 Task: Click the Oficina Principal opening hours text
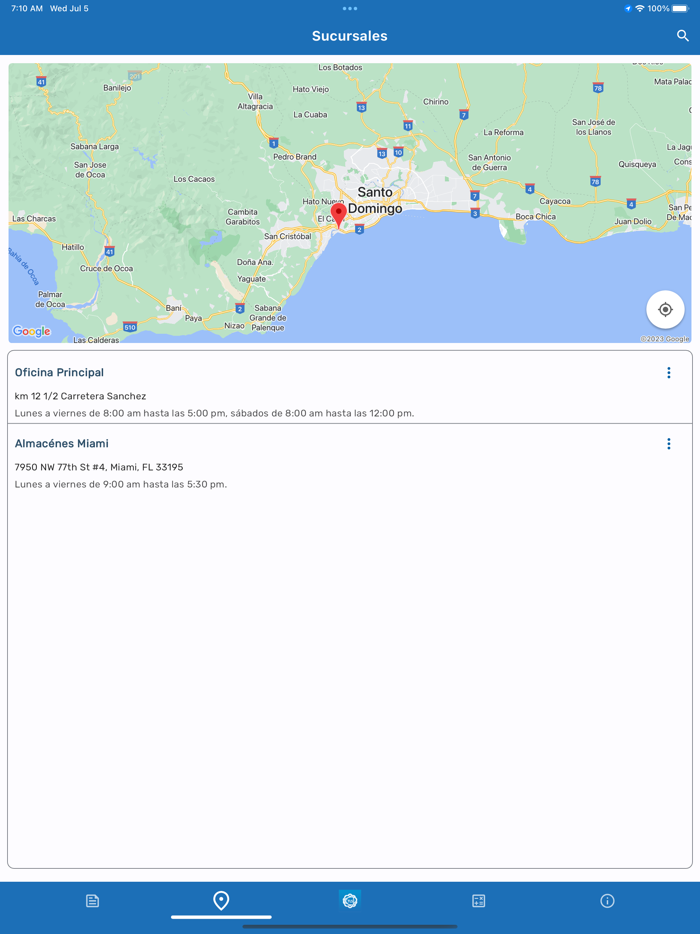pyautogui.click(x=214, y=413)
